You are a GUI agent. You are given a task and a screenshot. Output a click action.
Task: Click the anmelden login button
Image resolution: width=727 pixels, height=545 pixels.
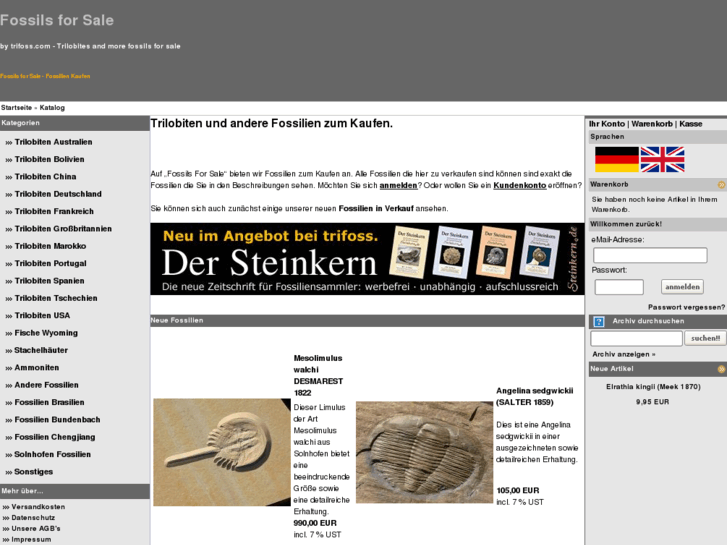point(682,287)
